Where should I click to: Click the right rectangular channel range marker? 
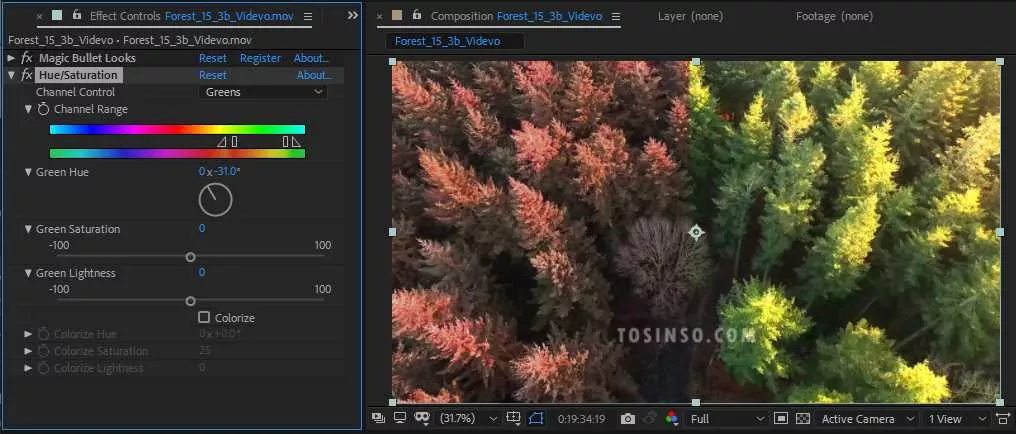pos(285,141)
